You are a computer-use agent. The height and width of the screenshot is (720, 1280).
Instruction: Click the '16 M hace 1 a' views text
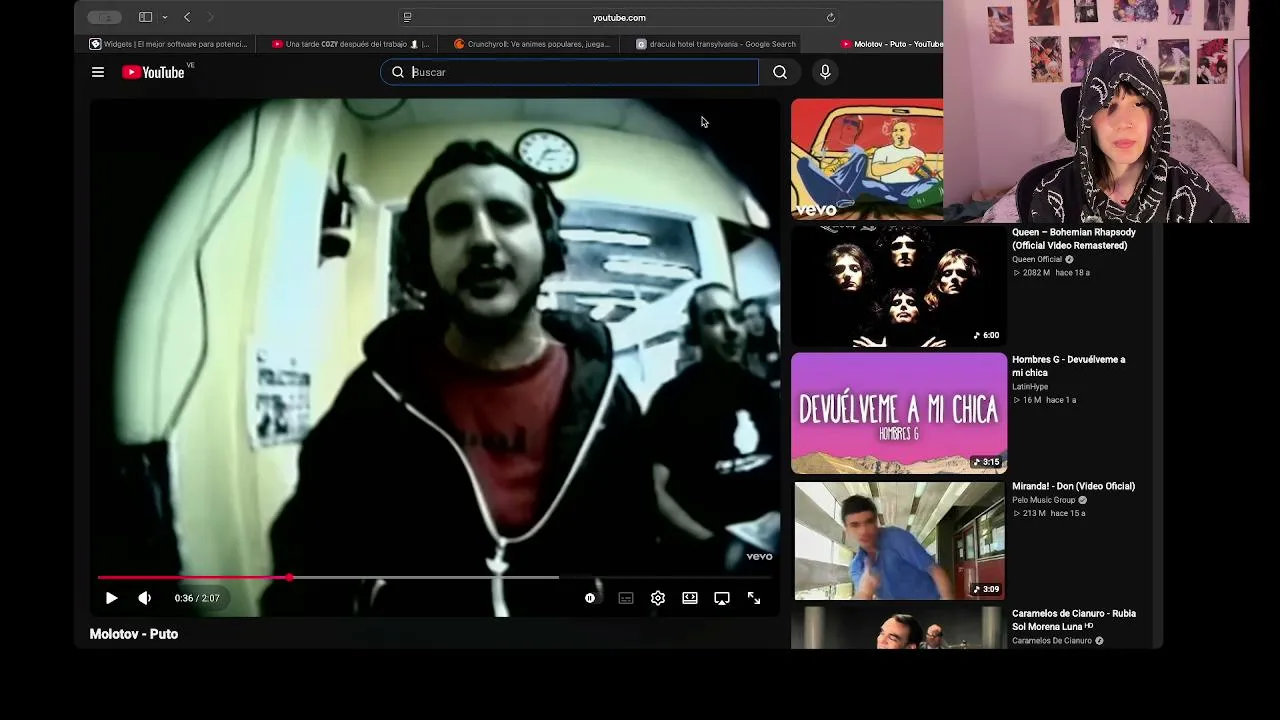[1045, 400]
